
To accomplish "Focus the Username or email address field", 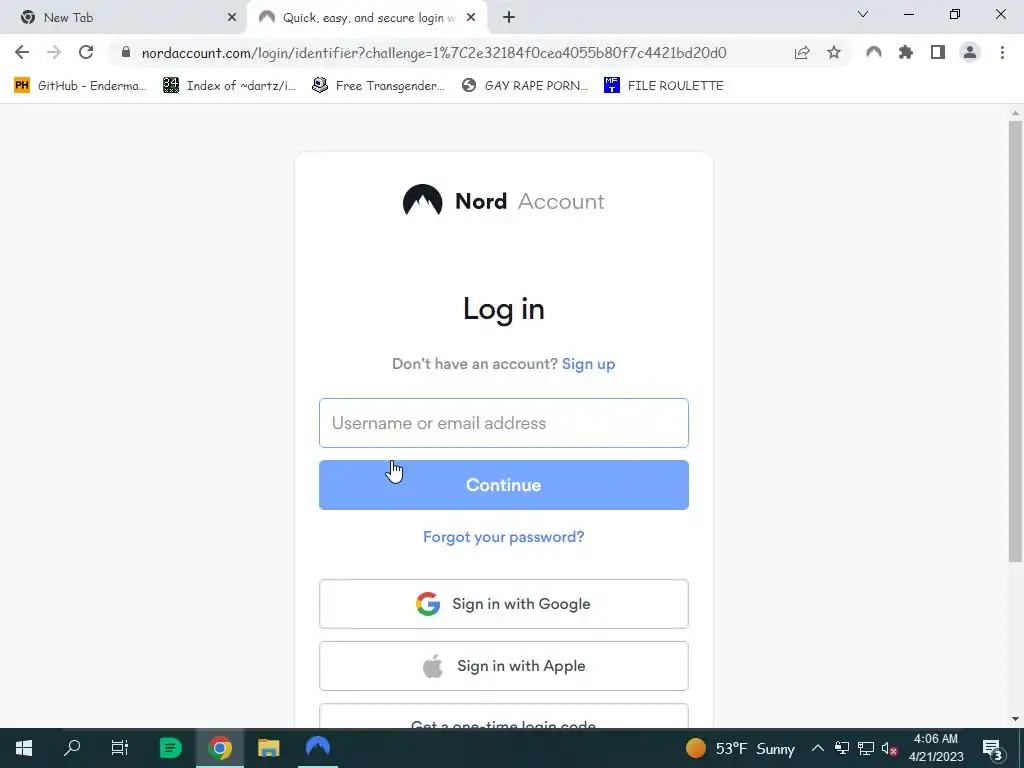I will pos(504,423).
